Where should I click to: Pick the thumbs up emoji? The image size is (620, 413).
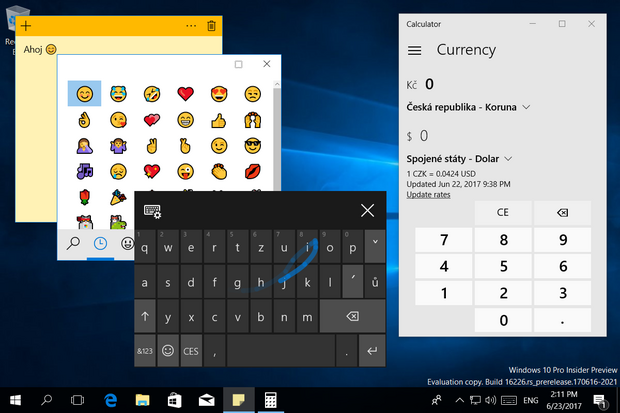pyautogui.click(x=219, y=120)
